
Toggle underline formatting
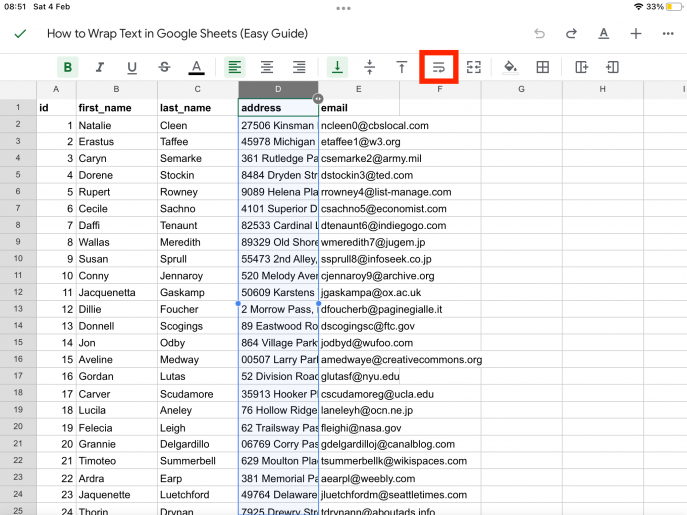[x=132, y=67]
